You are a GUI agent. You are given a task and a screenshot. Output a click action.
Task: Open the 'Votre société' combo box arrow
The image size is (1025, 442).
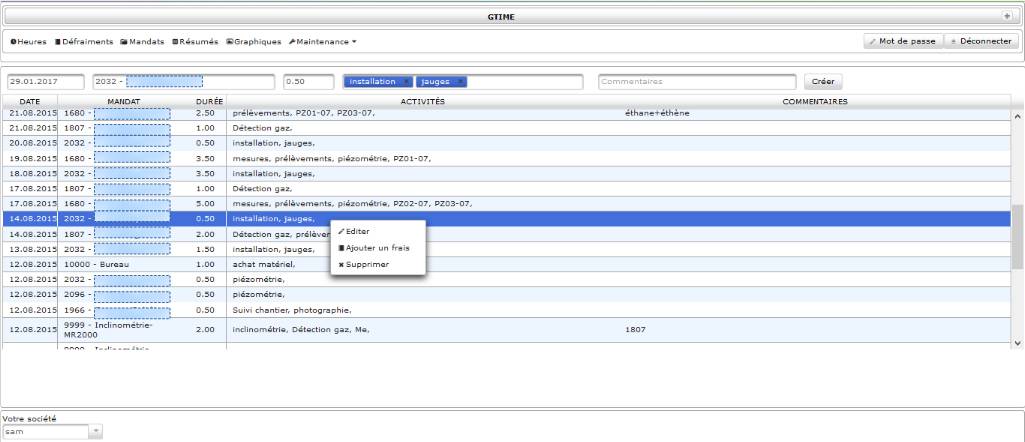pyautogui.click(x=96, y=431)
